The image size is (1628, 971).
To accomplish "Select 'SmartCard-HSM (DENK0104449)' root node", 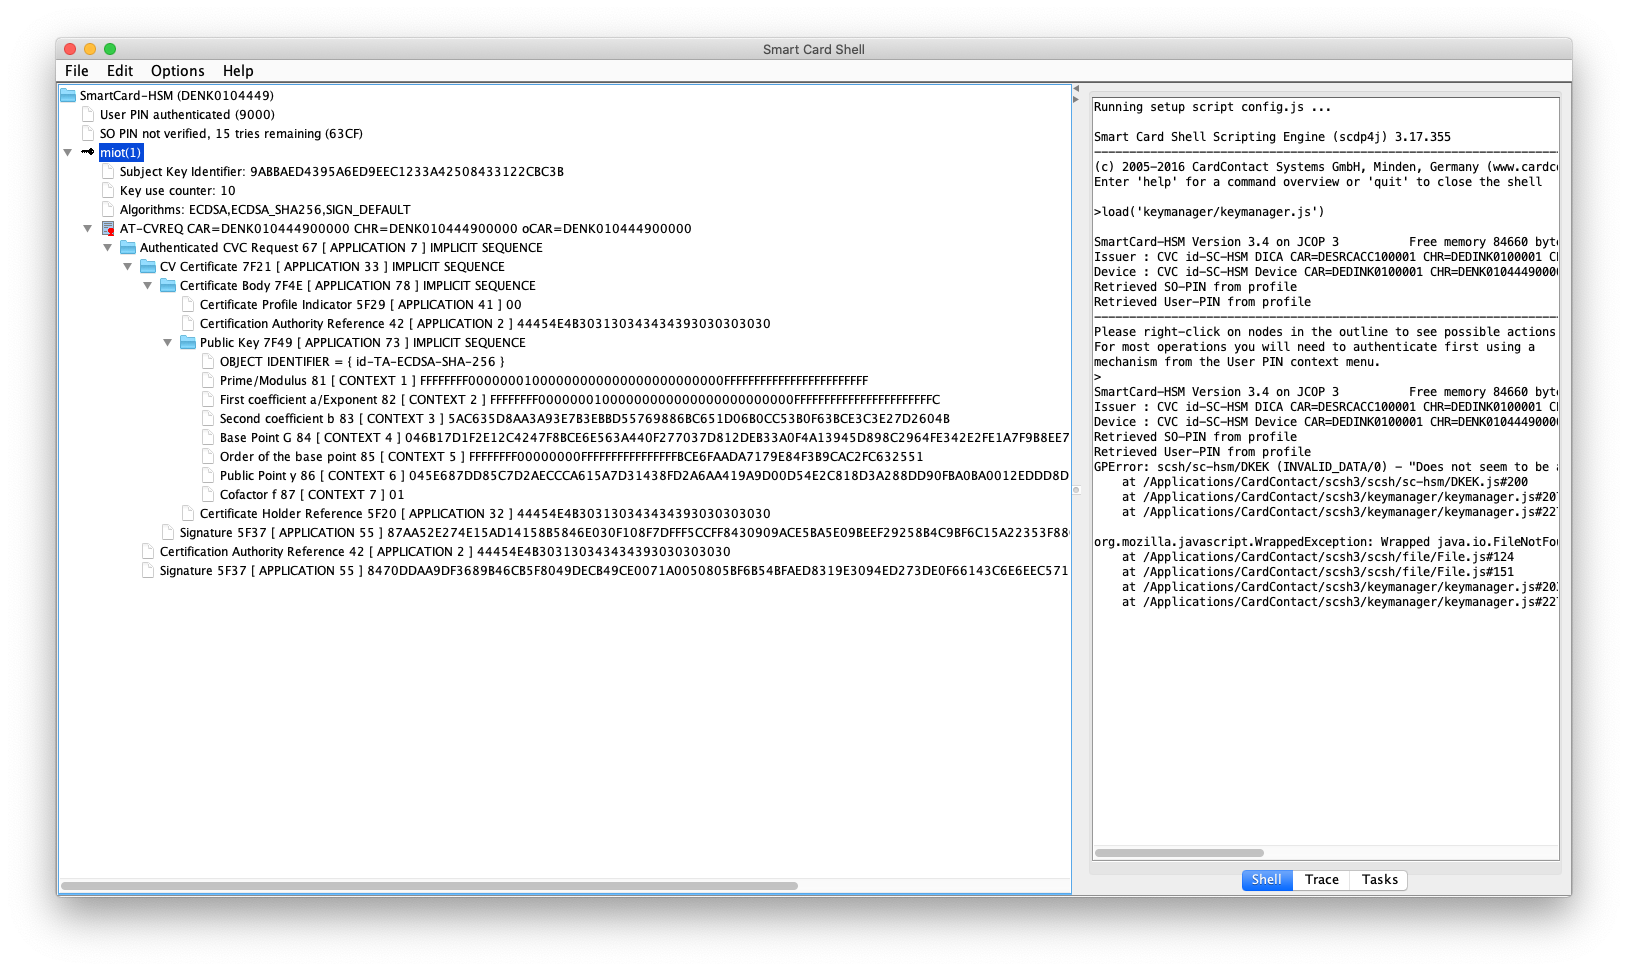I will pos(177,95).
